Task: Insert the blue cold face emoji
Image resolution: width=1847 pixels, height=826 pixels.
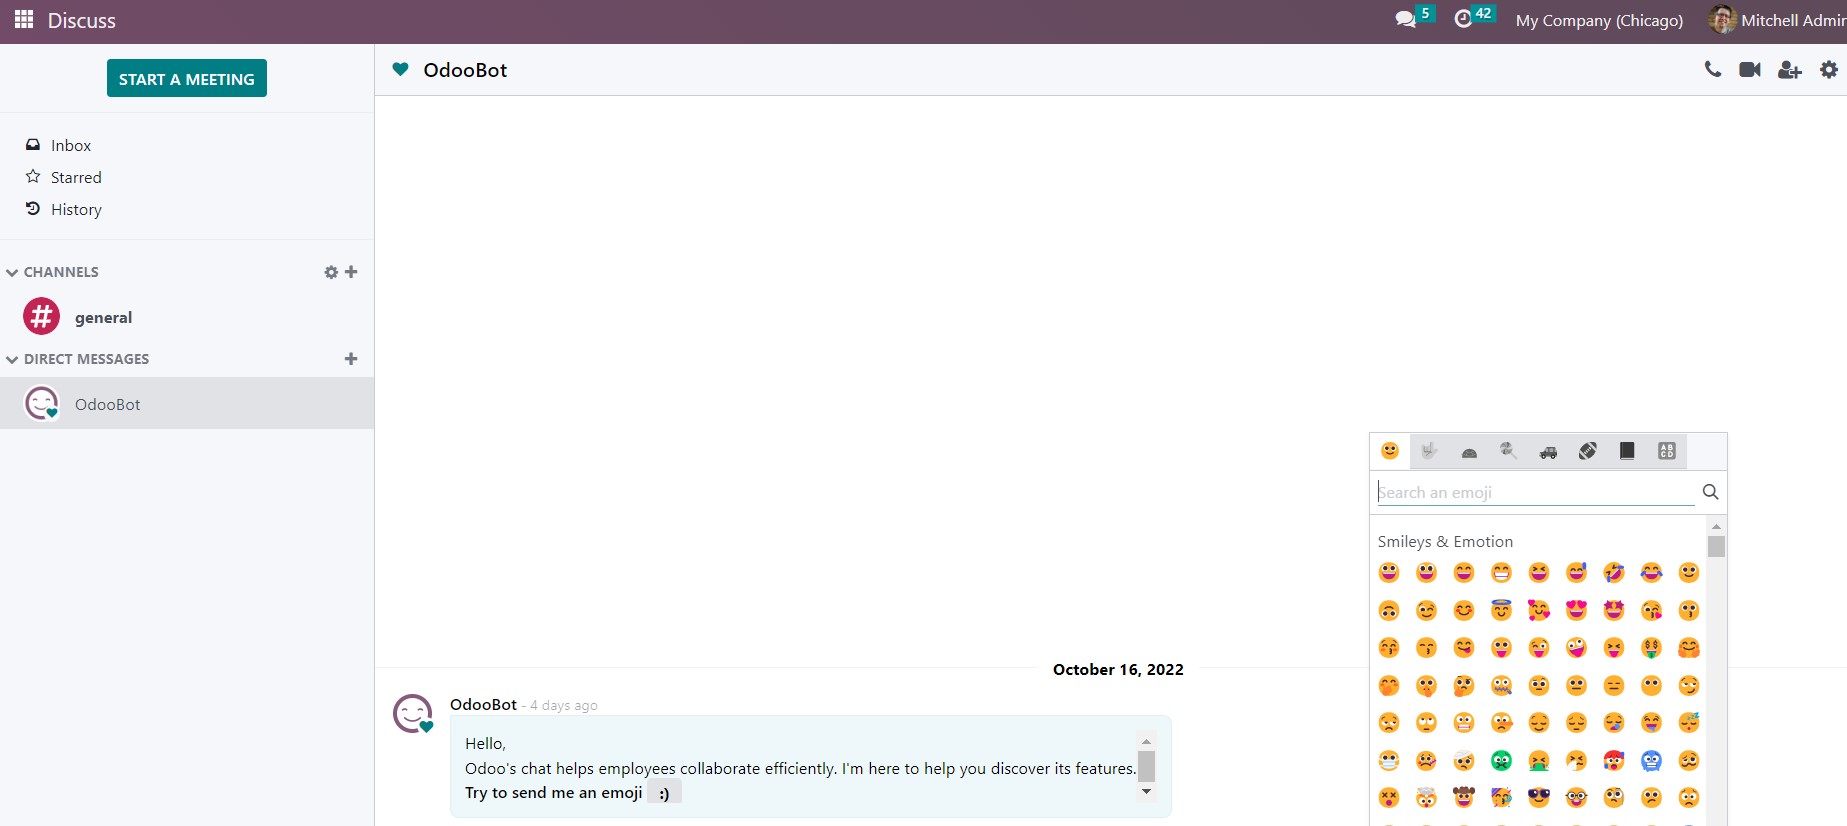Action: pos(1652,761)
